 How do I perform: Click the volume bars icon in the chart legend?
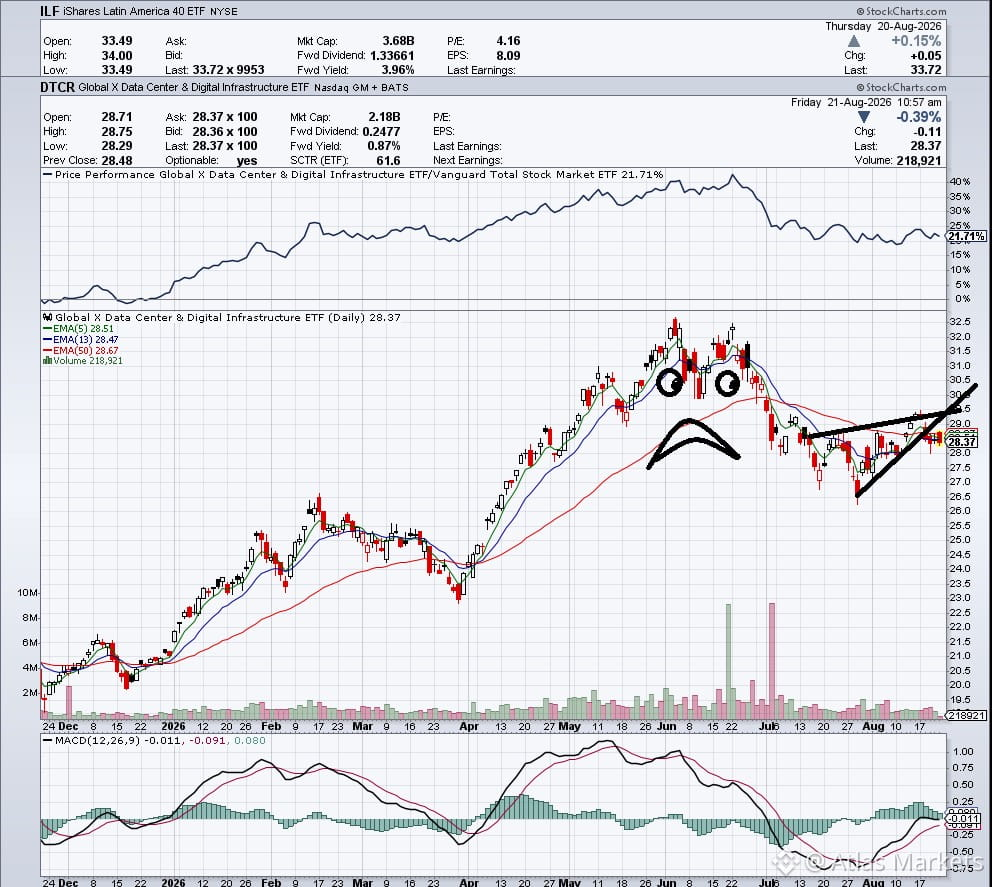(47, 361)
